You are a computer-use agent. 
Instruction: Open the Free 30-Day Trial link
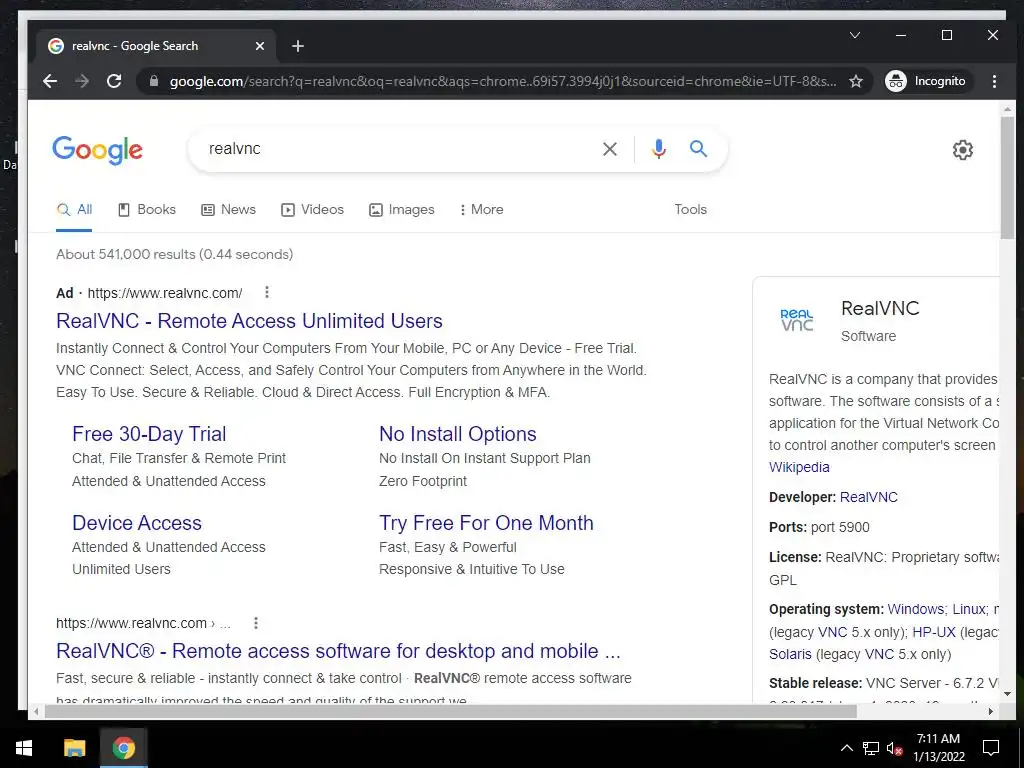pos(149,434)
